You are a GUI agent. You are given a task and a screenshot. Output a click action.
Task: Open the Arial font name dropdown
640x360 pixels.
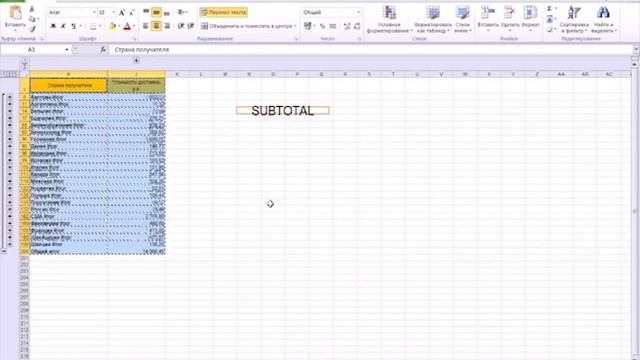click(x=94, y=13)
